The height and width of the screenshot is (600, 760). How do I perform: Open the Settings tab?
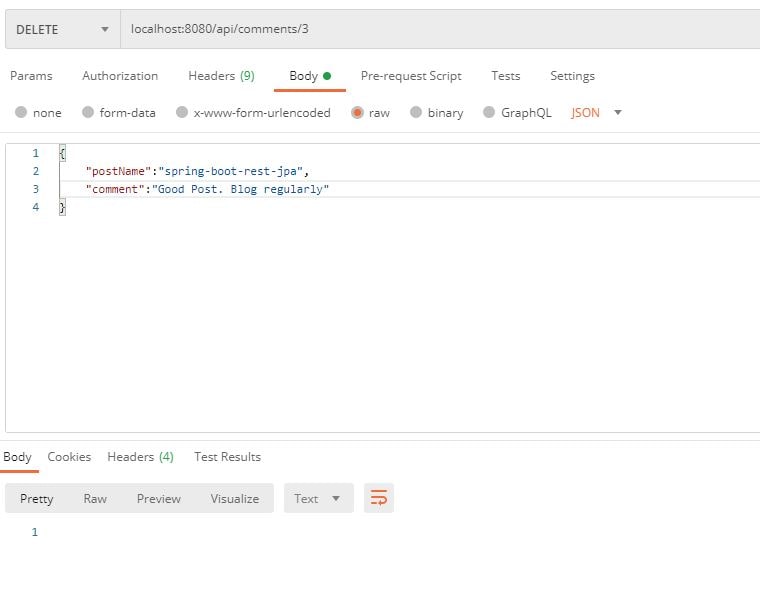(x=572, y=76)
